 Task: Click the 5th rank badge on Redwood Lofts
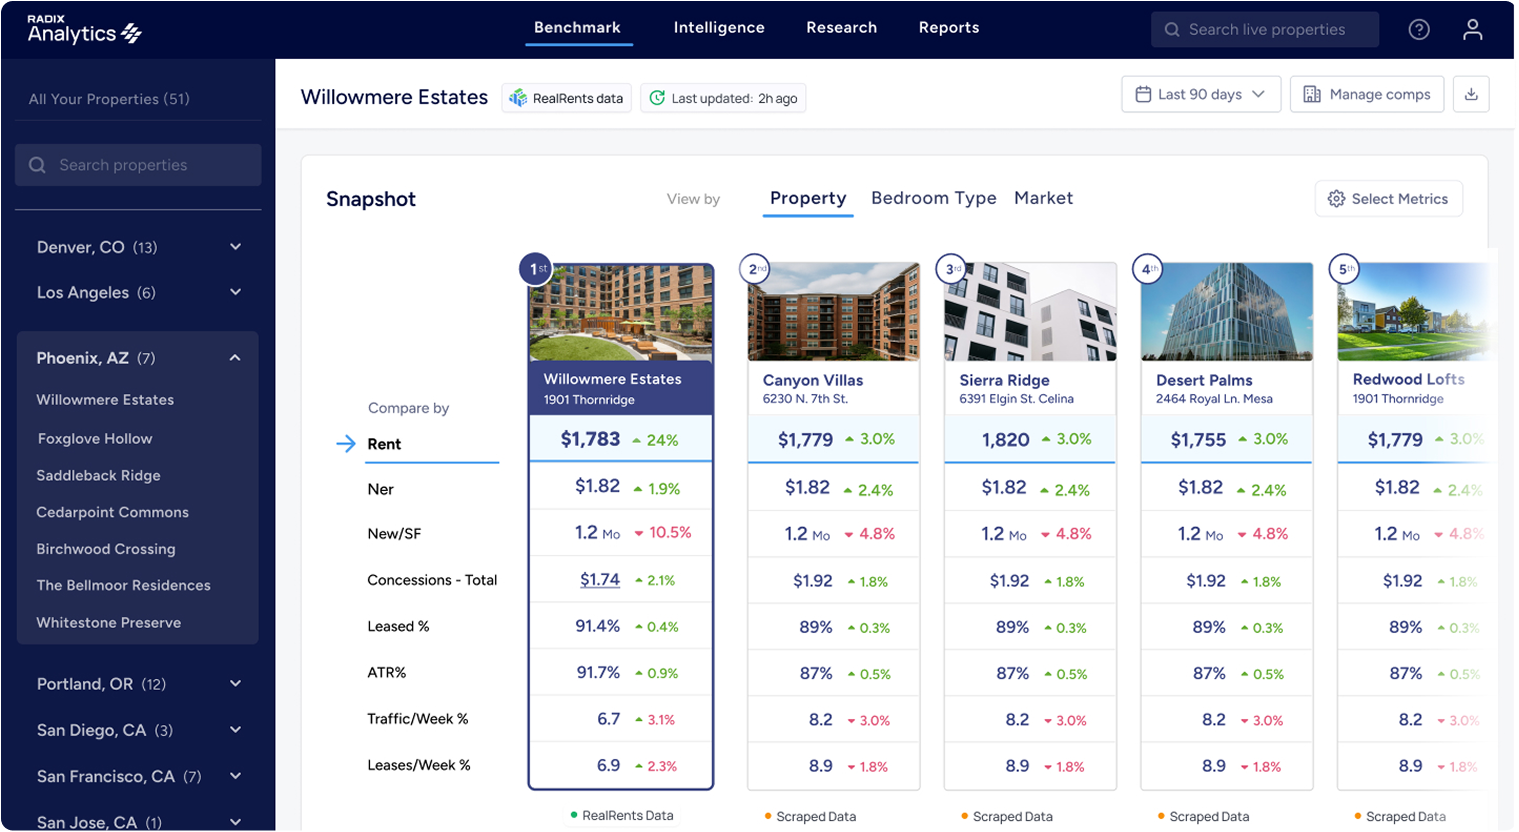click(1344, 269)
